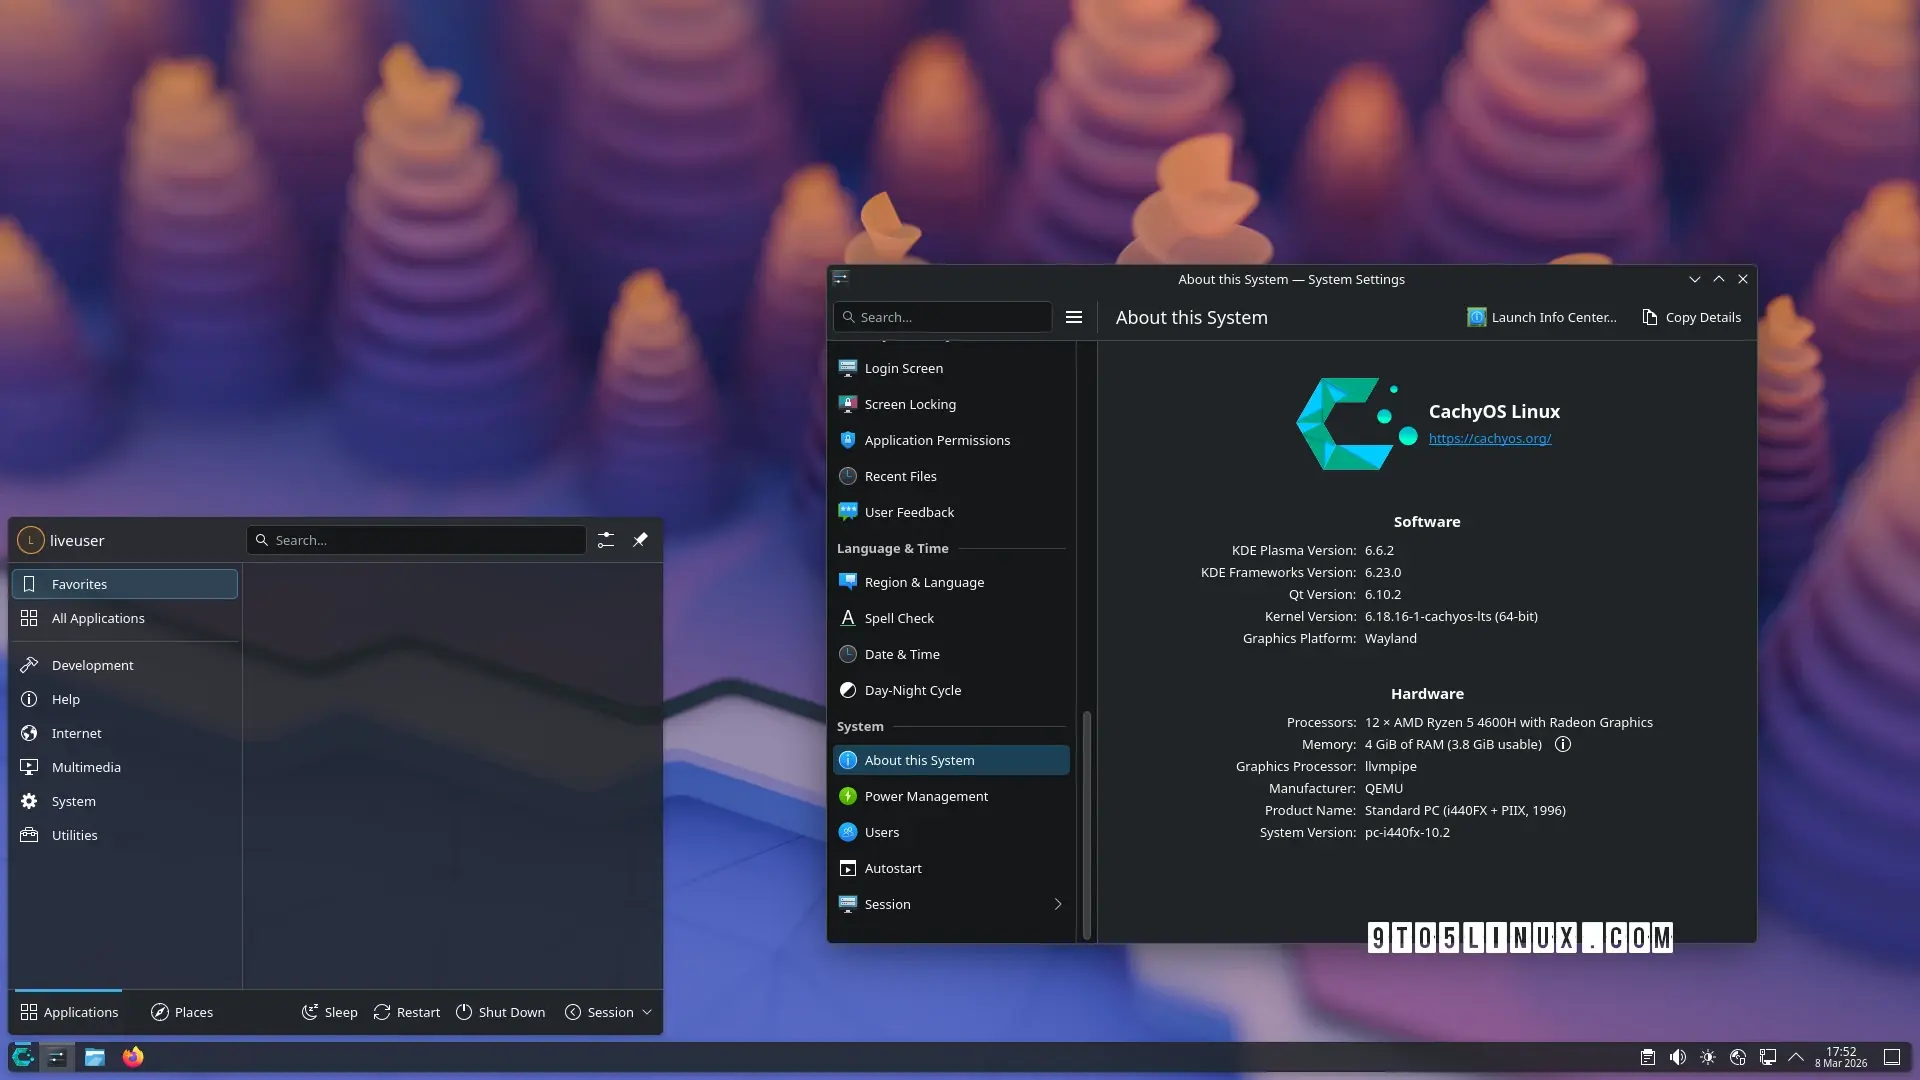This screenshot has width=1920, height=1080.
Task: Click the volume icon in the system tray
Action: coord(1678,1057)
